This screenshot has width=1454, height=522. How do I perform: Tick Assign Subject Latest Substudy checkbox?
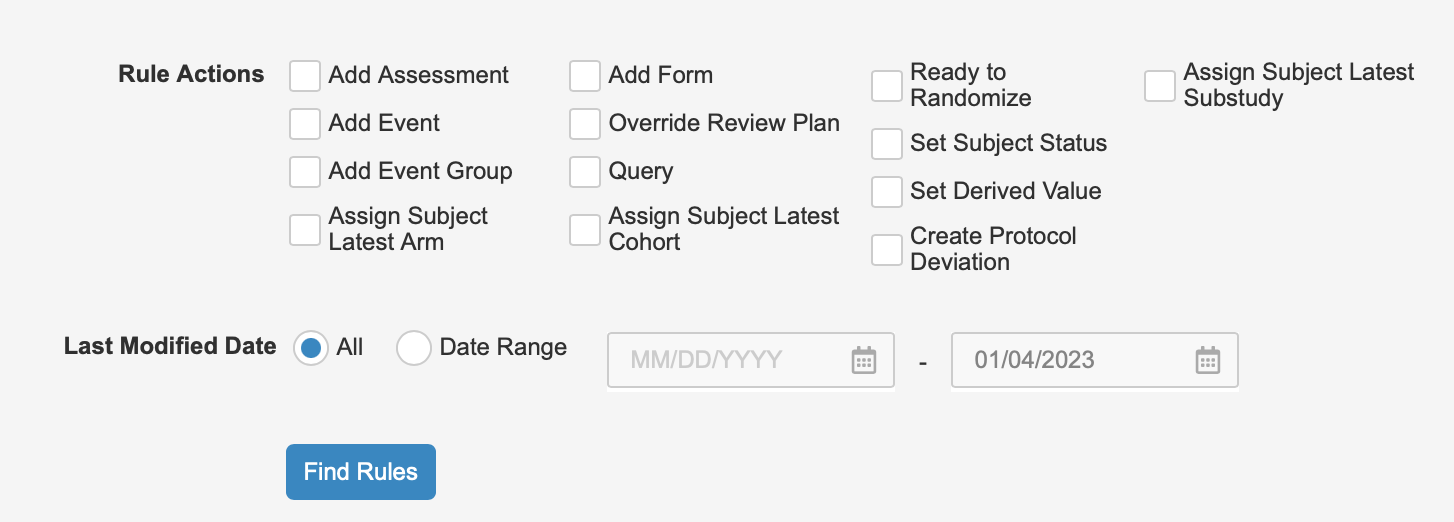(1160, 86)
